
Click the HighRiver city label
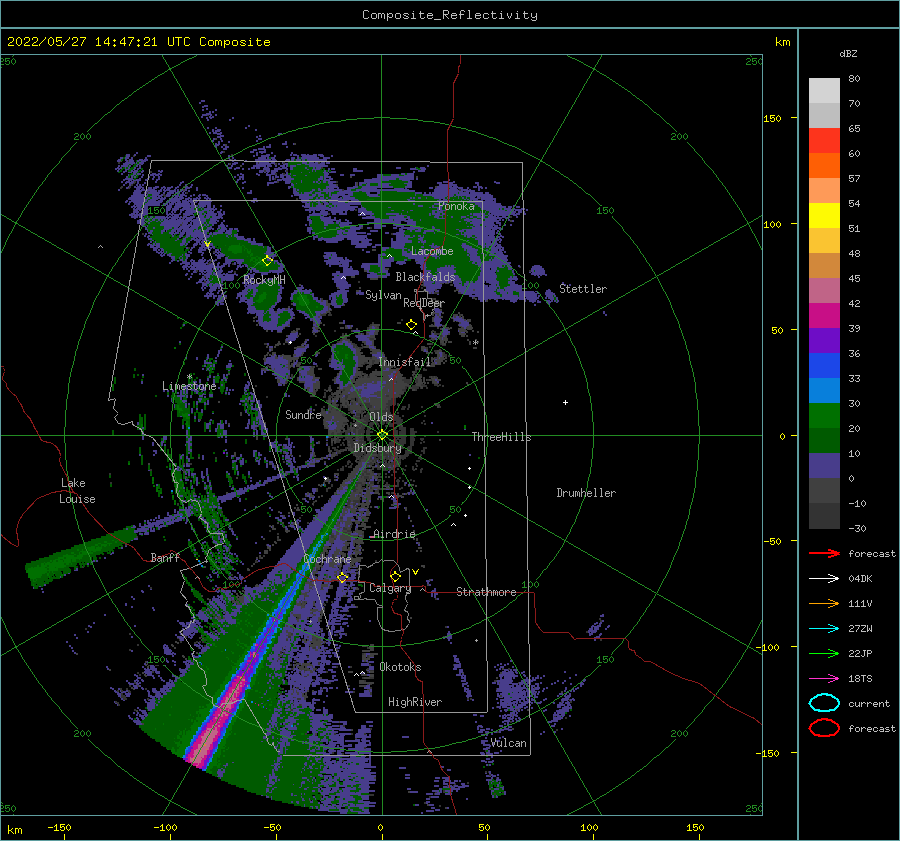[415, 702]
